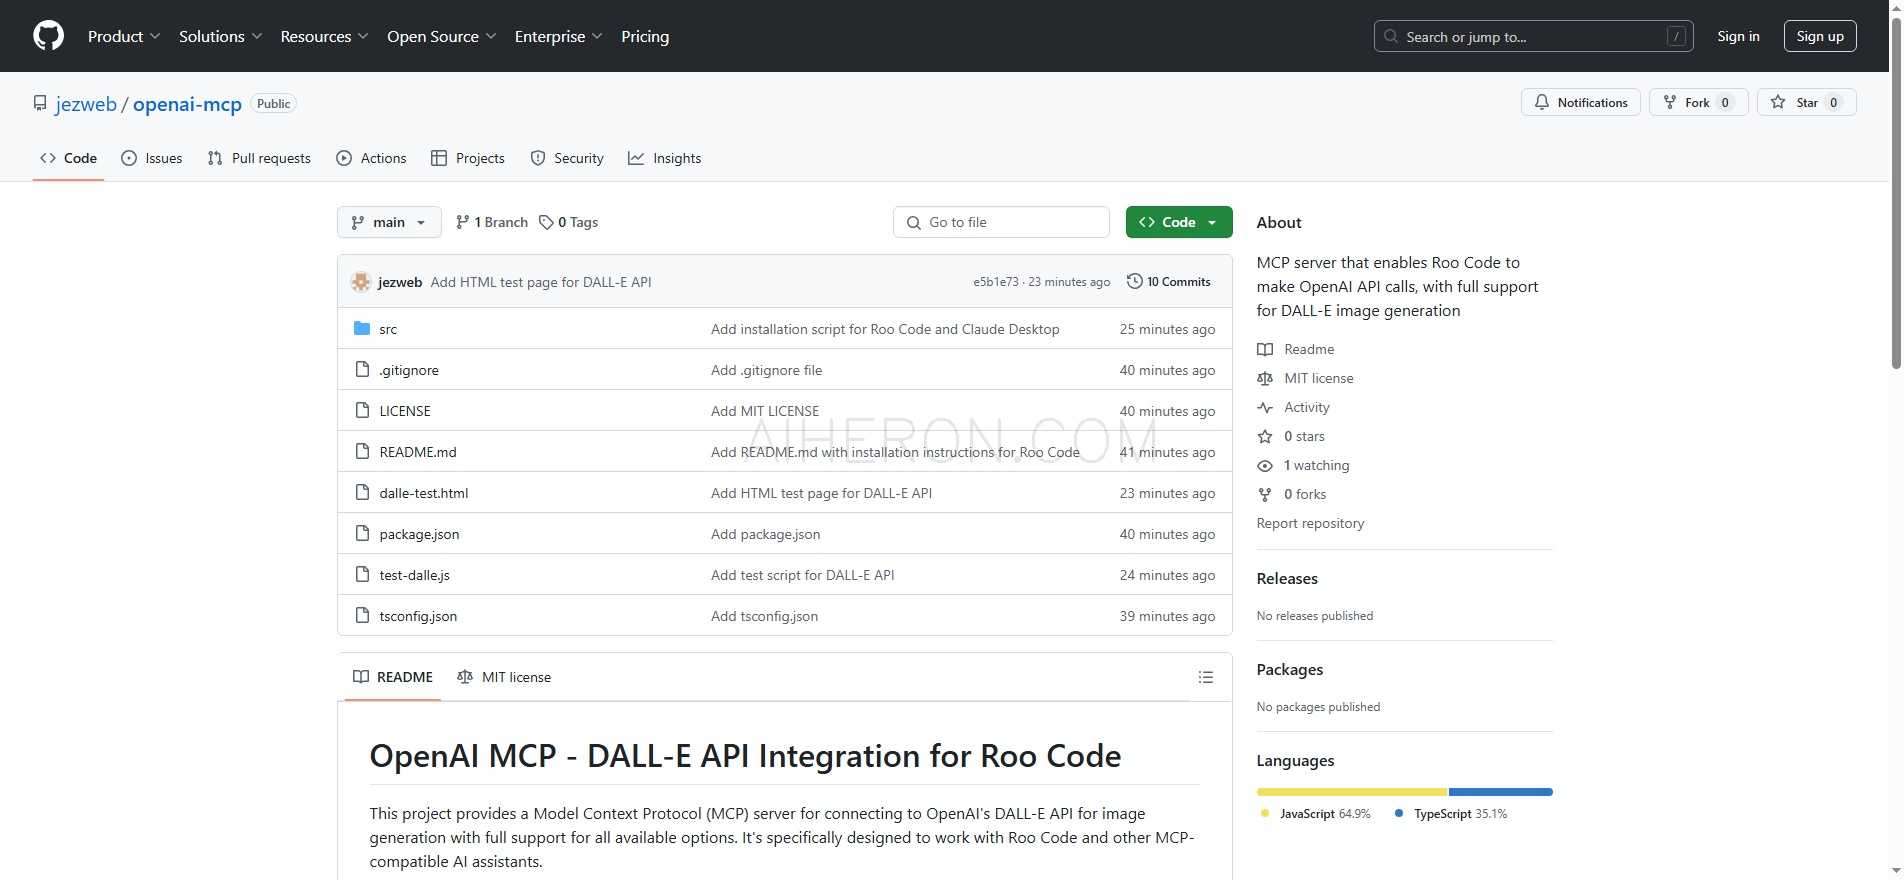Switch to the Actions tab
The width and height of the screenshot is (1904, 880).
371,158
